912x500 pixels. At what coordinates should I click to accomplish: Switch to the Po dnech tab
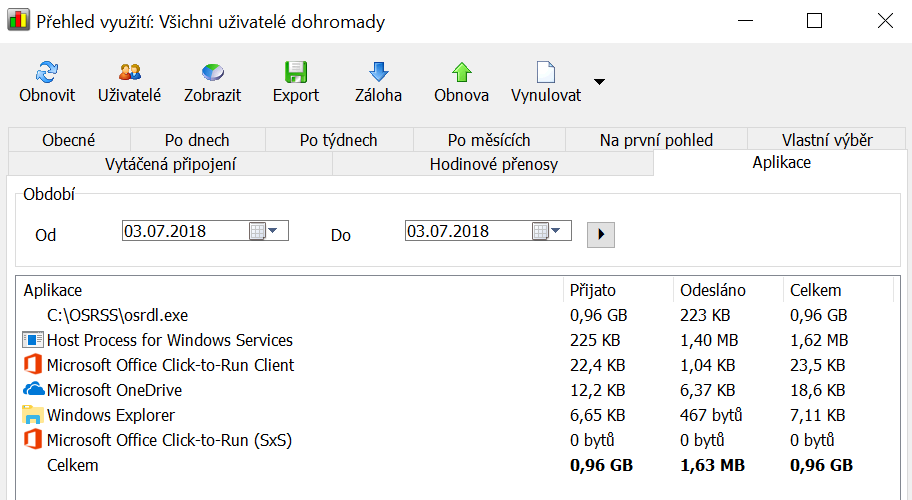196,140
